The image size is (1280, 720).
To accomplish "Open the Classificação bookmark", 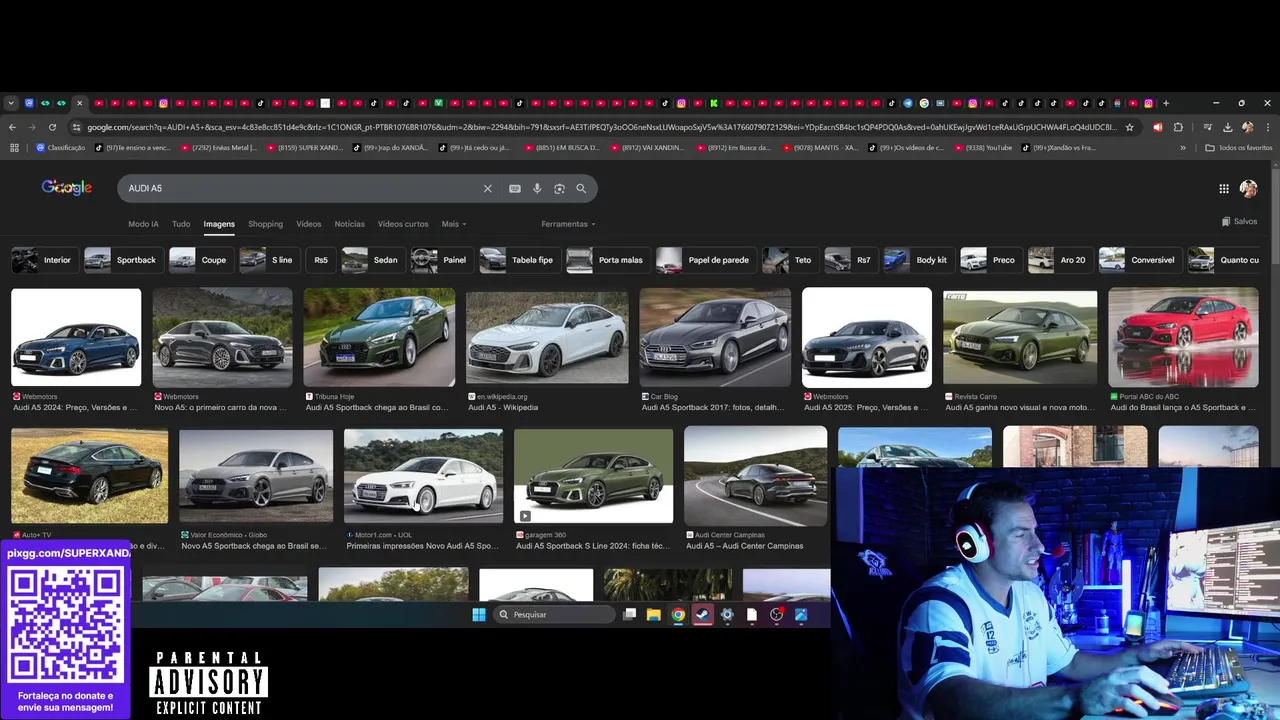I will 61,148.
